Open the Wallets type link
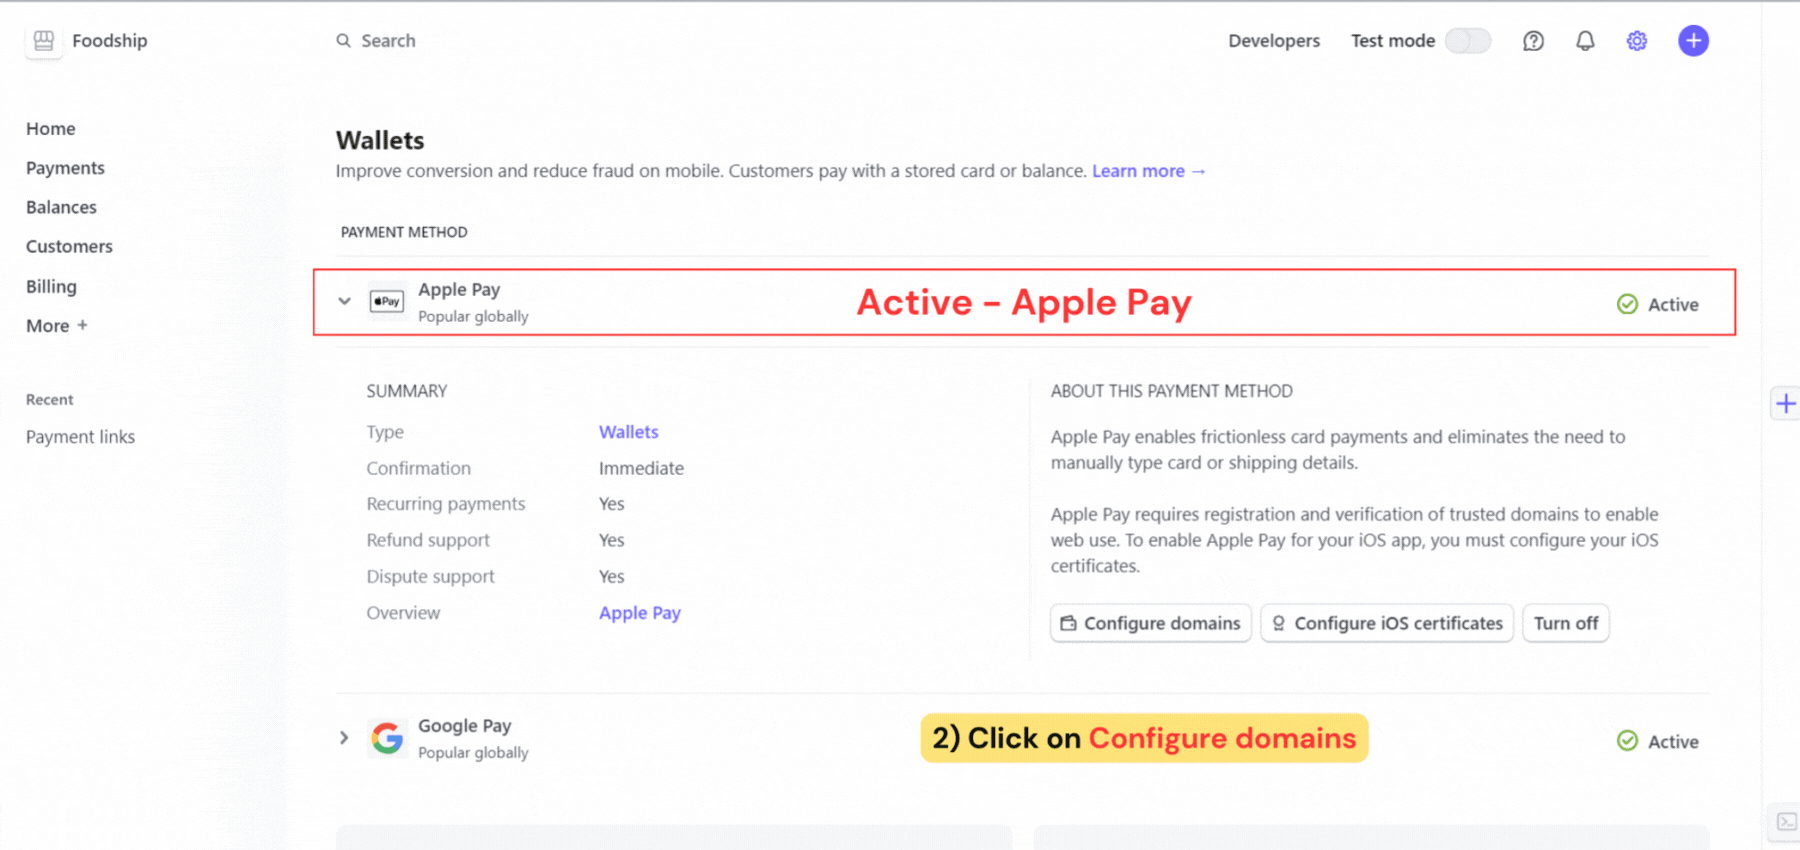This screenshot has height=850, width=1800. tap(628, 432)
